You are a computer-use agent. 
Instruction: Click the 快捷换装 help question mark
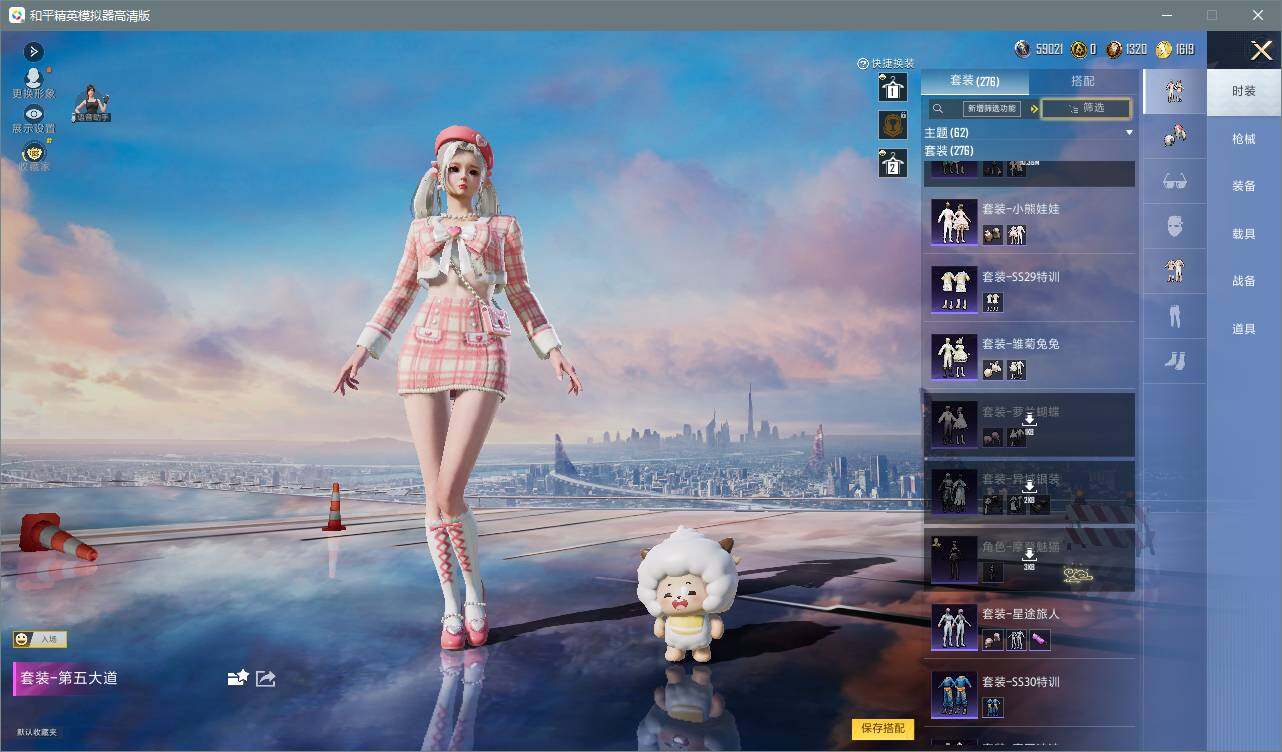[863, 63]
